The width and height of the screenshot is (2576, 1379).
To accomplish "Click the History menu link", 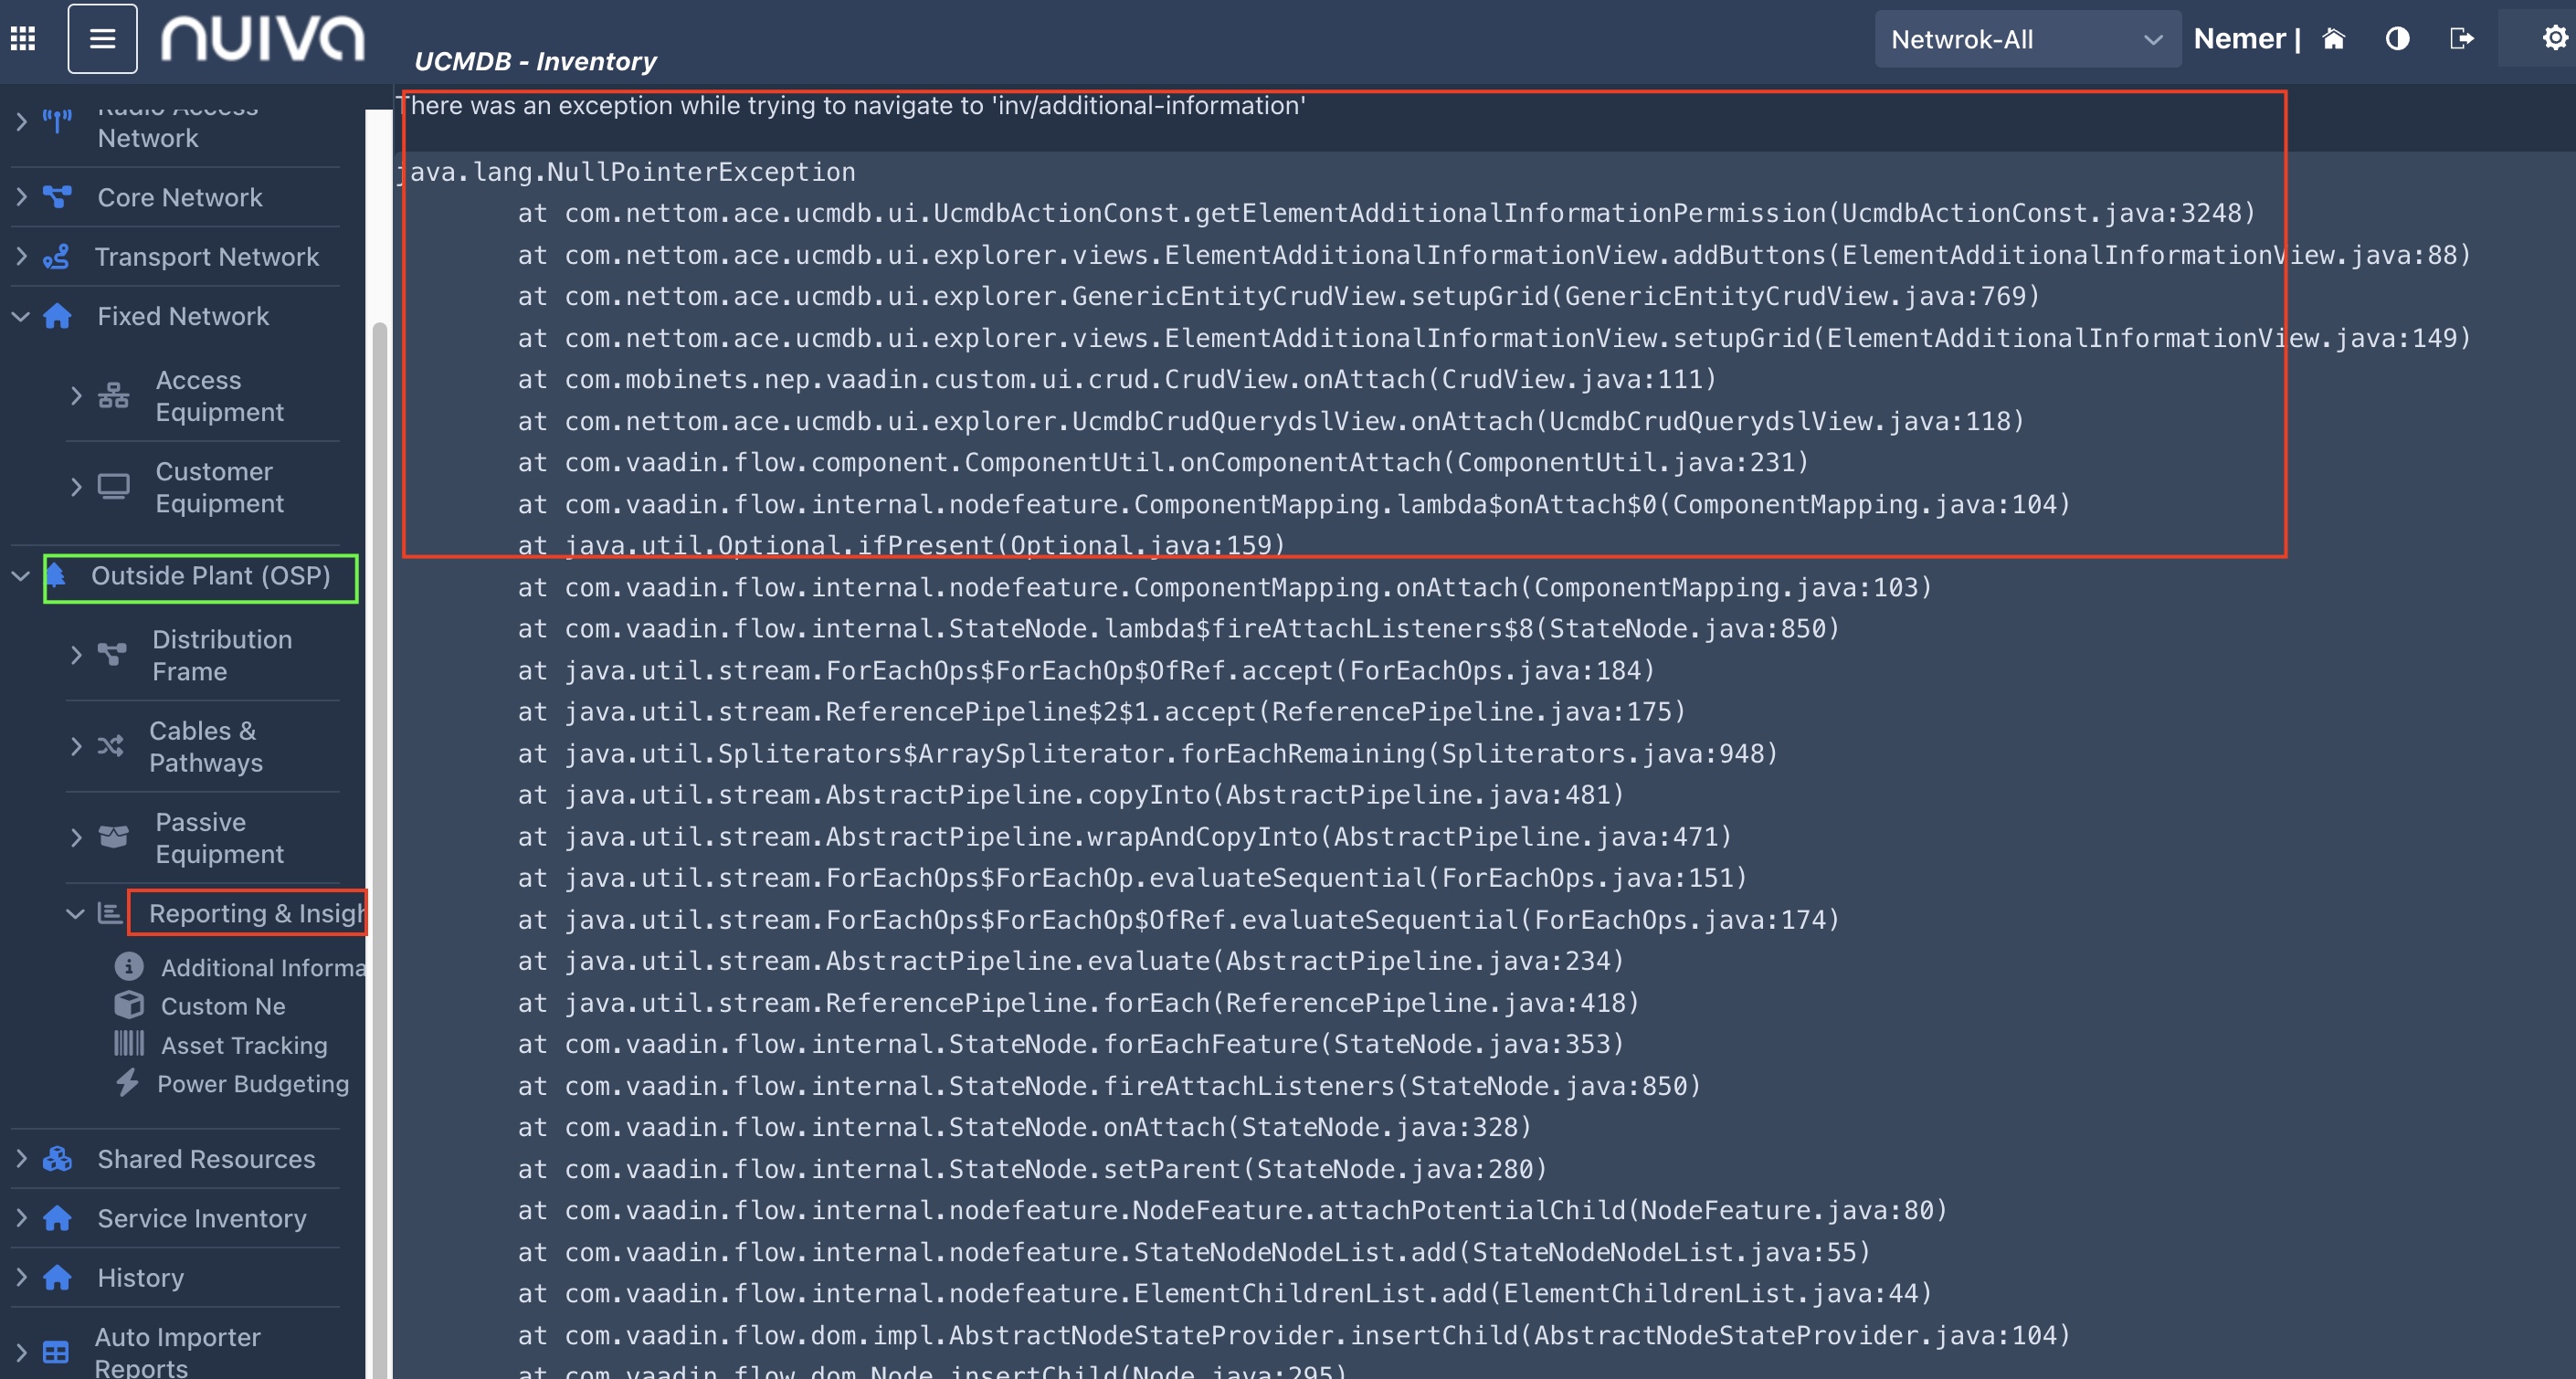I will coord(140,1277).
